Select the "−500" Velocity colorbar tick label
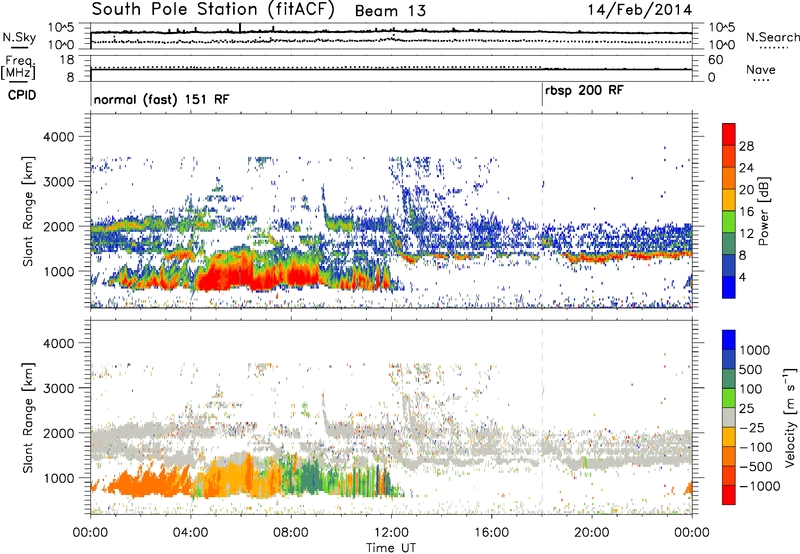 coord(756,467)
